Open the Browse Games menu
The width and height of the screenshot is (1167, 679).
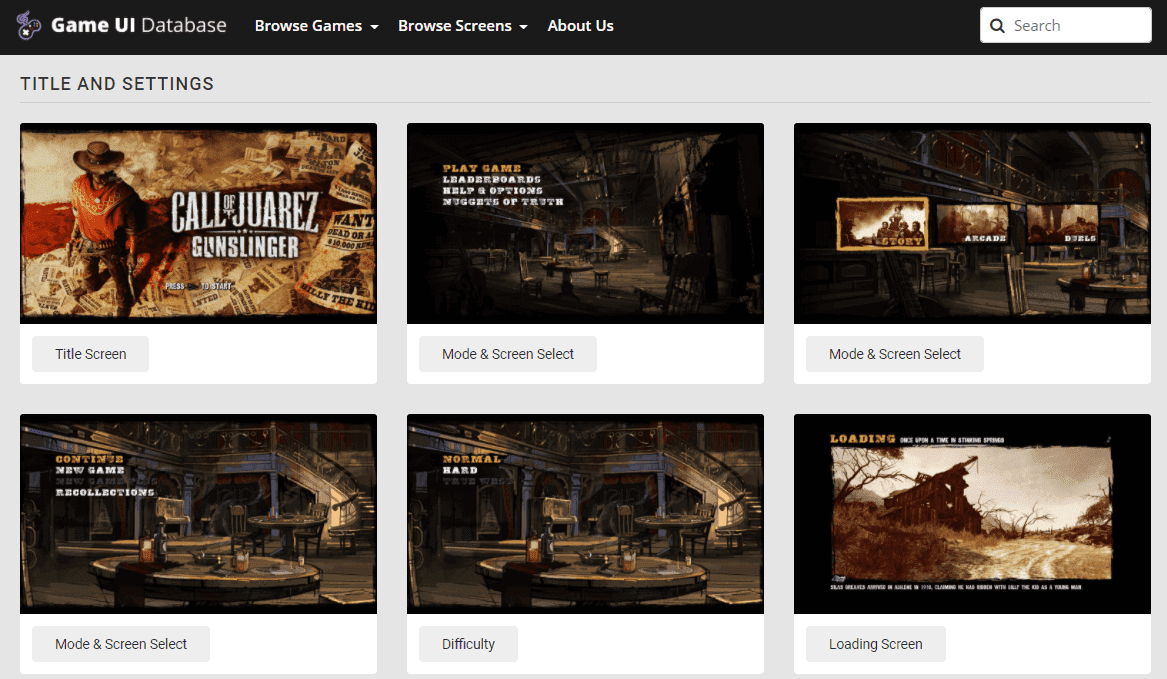coord(316,26)
